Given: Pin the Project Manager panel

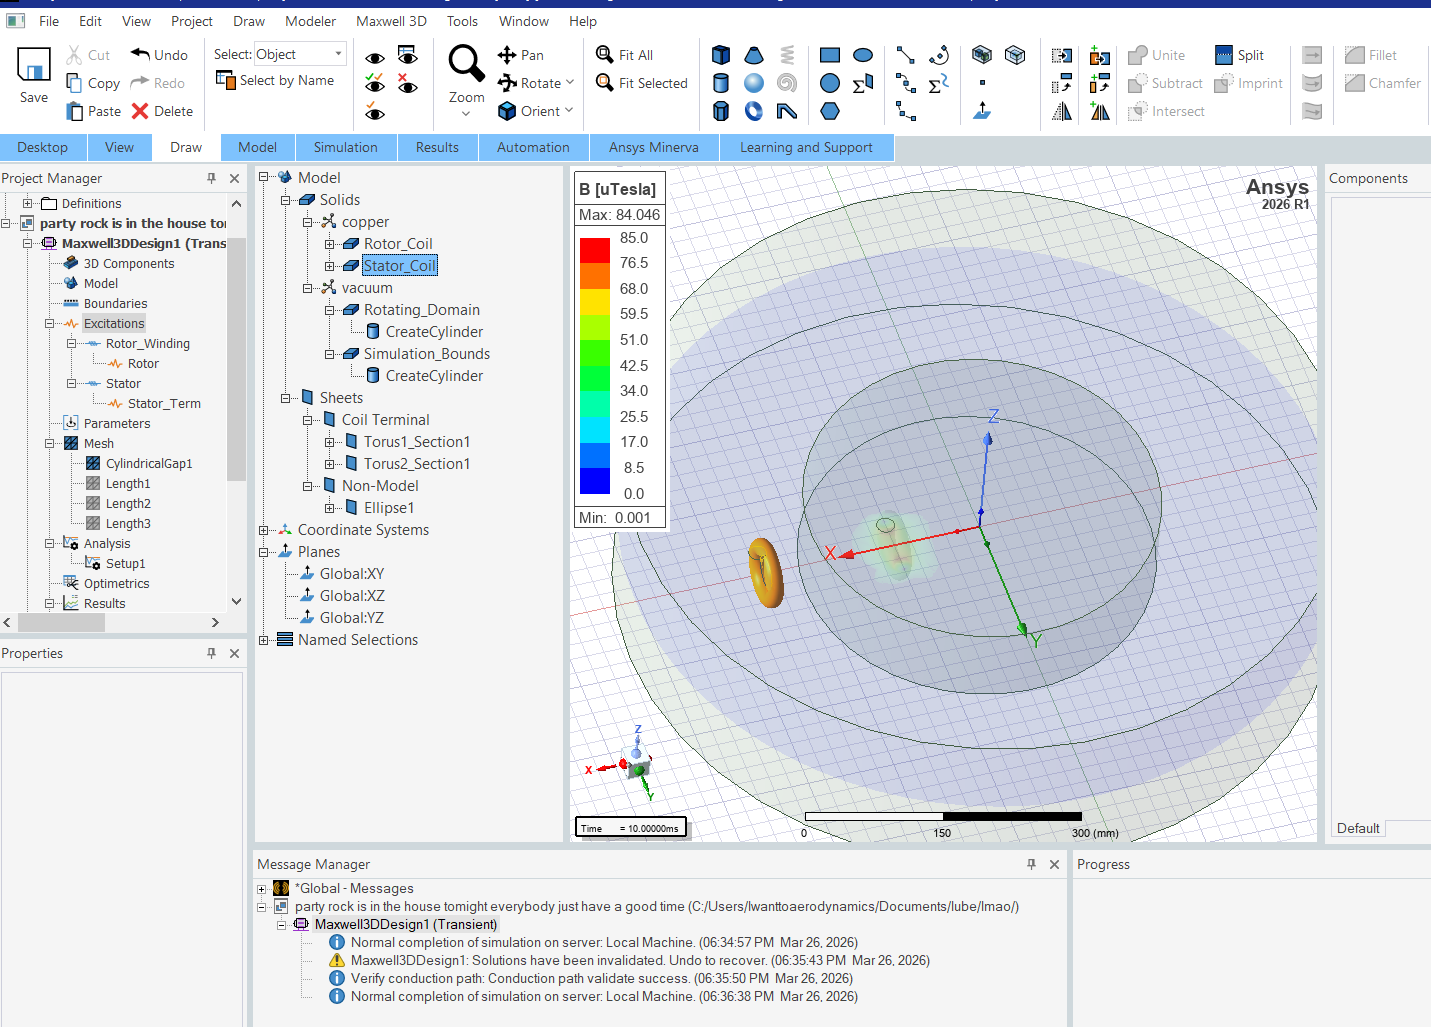Looking at the screenshot, I should click(211, 178).
